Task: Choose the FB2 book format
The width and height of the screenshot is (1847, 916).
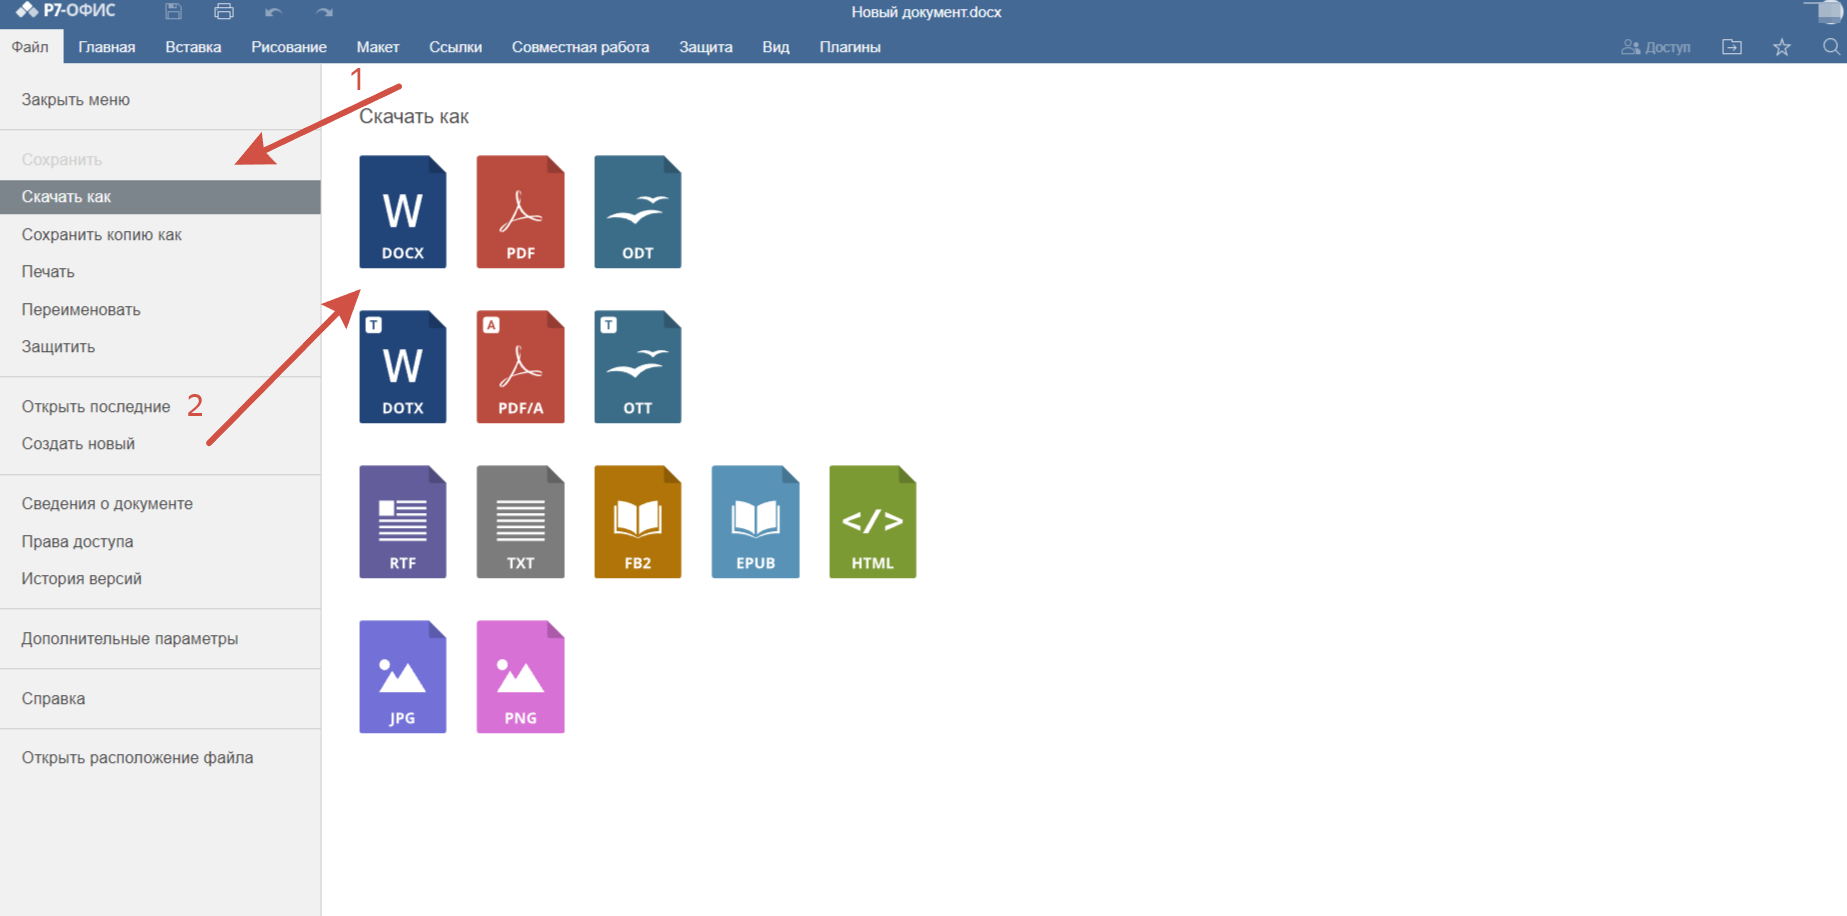Action: pyautogui.click(x=637, y=522)
